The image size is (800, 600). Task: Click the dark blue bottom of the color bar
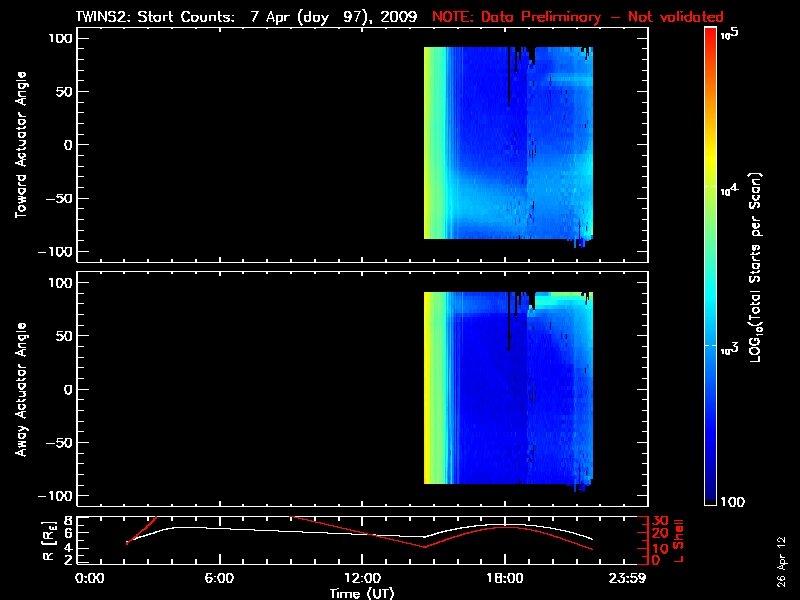pos(711,500)
